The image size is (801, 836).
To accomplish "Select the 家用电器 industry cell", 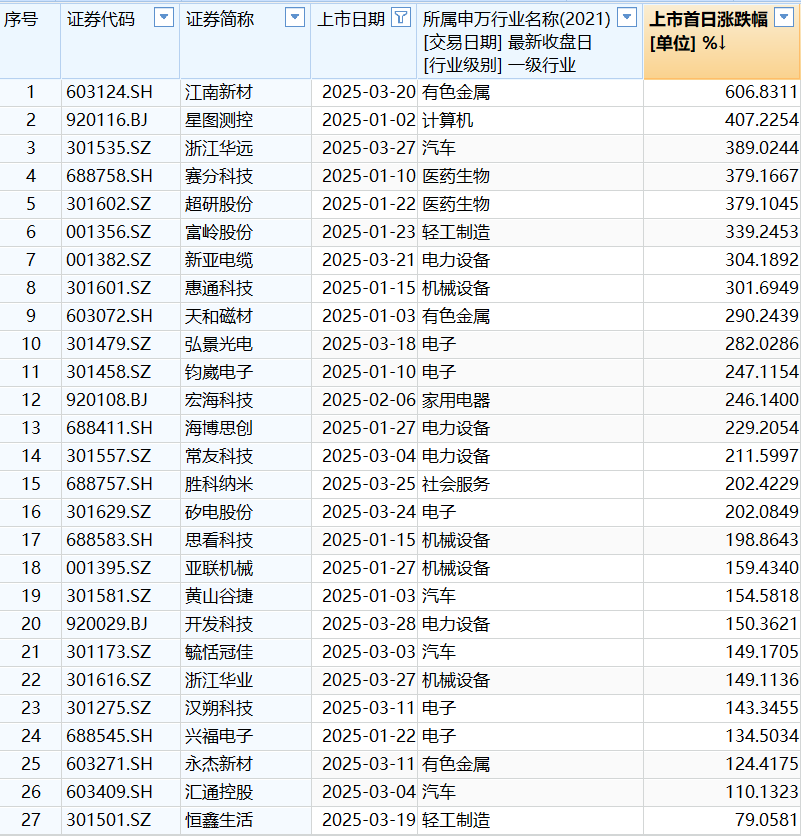I will (456, 400).
